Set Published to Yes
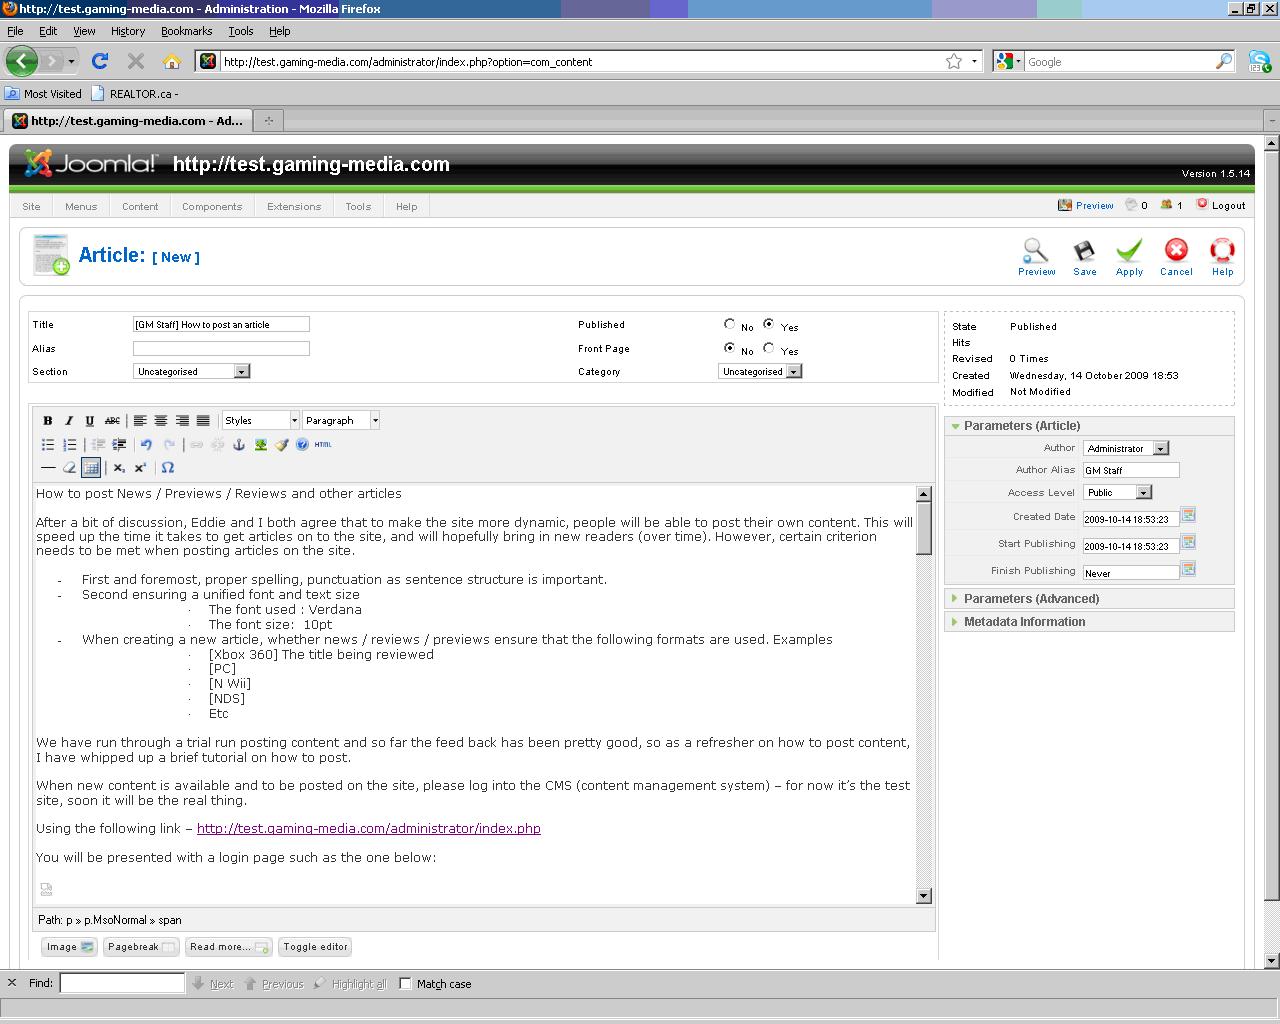The height and width of the screenshot is (1024, 1280). tap(768, 324)
